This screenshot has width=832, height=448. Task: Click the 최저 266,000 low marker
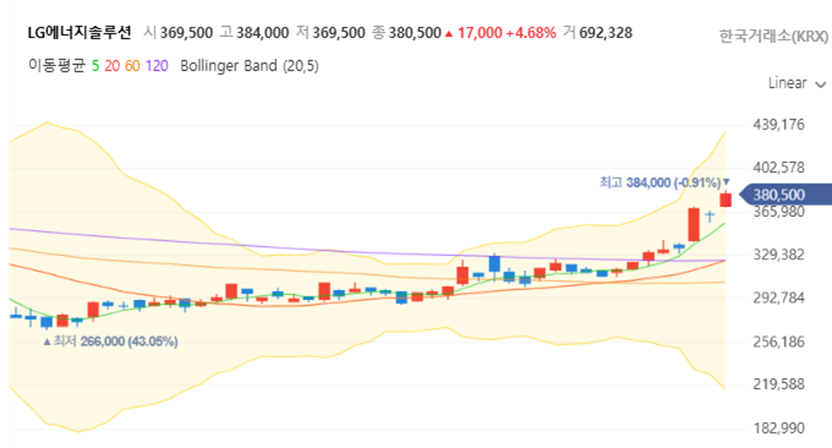(110, 341)
